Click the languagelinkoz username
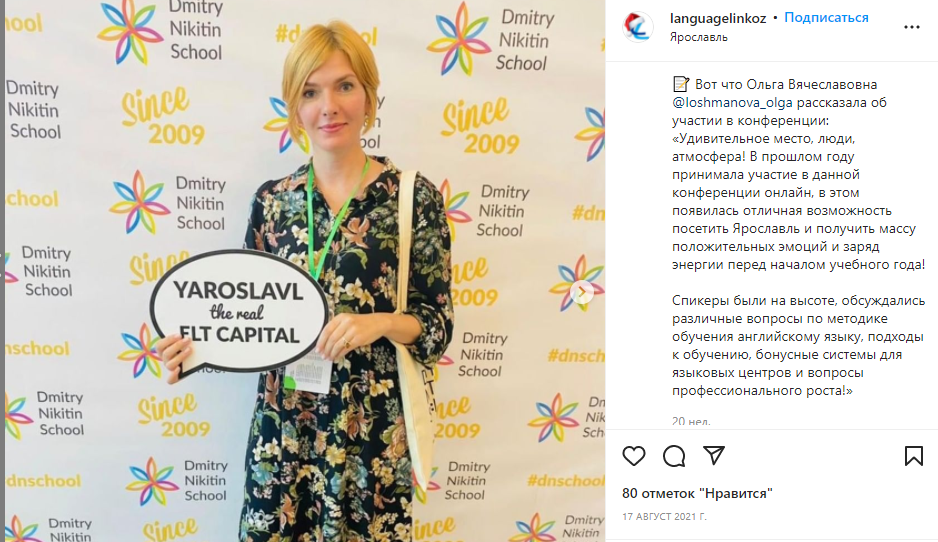938x542 pixels. click(718, 18)
